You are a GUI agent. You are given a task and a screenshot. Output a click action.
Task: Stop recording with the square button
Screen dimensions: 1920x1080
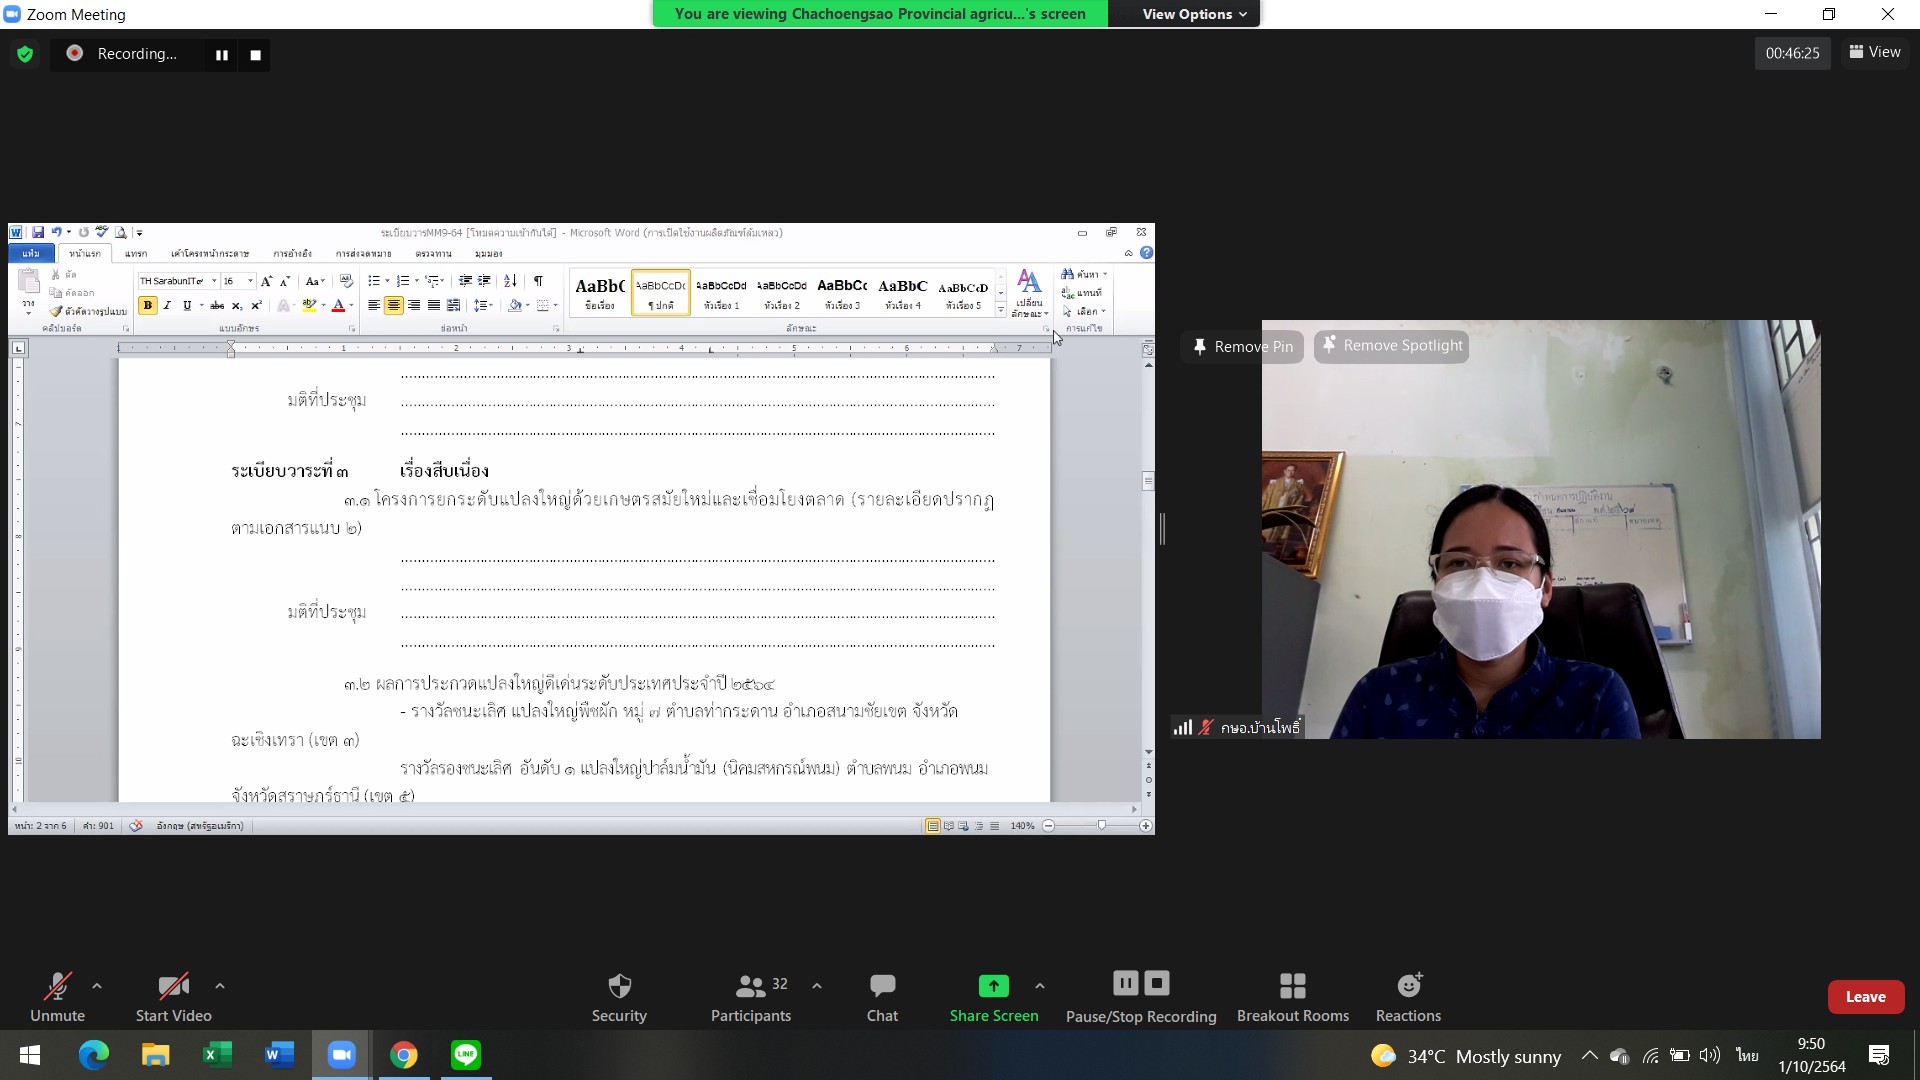click(256, 55)
